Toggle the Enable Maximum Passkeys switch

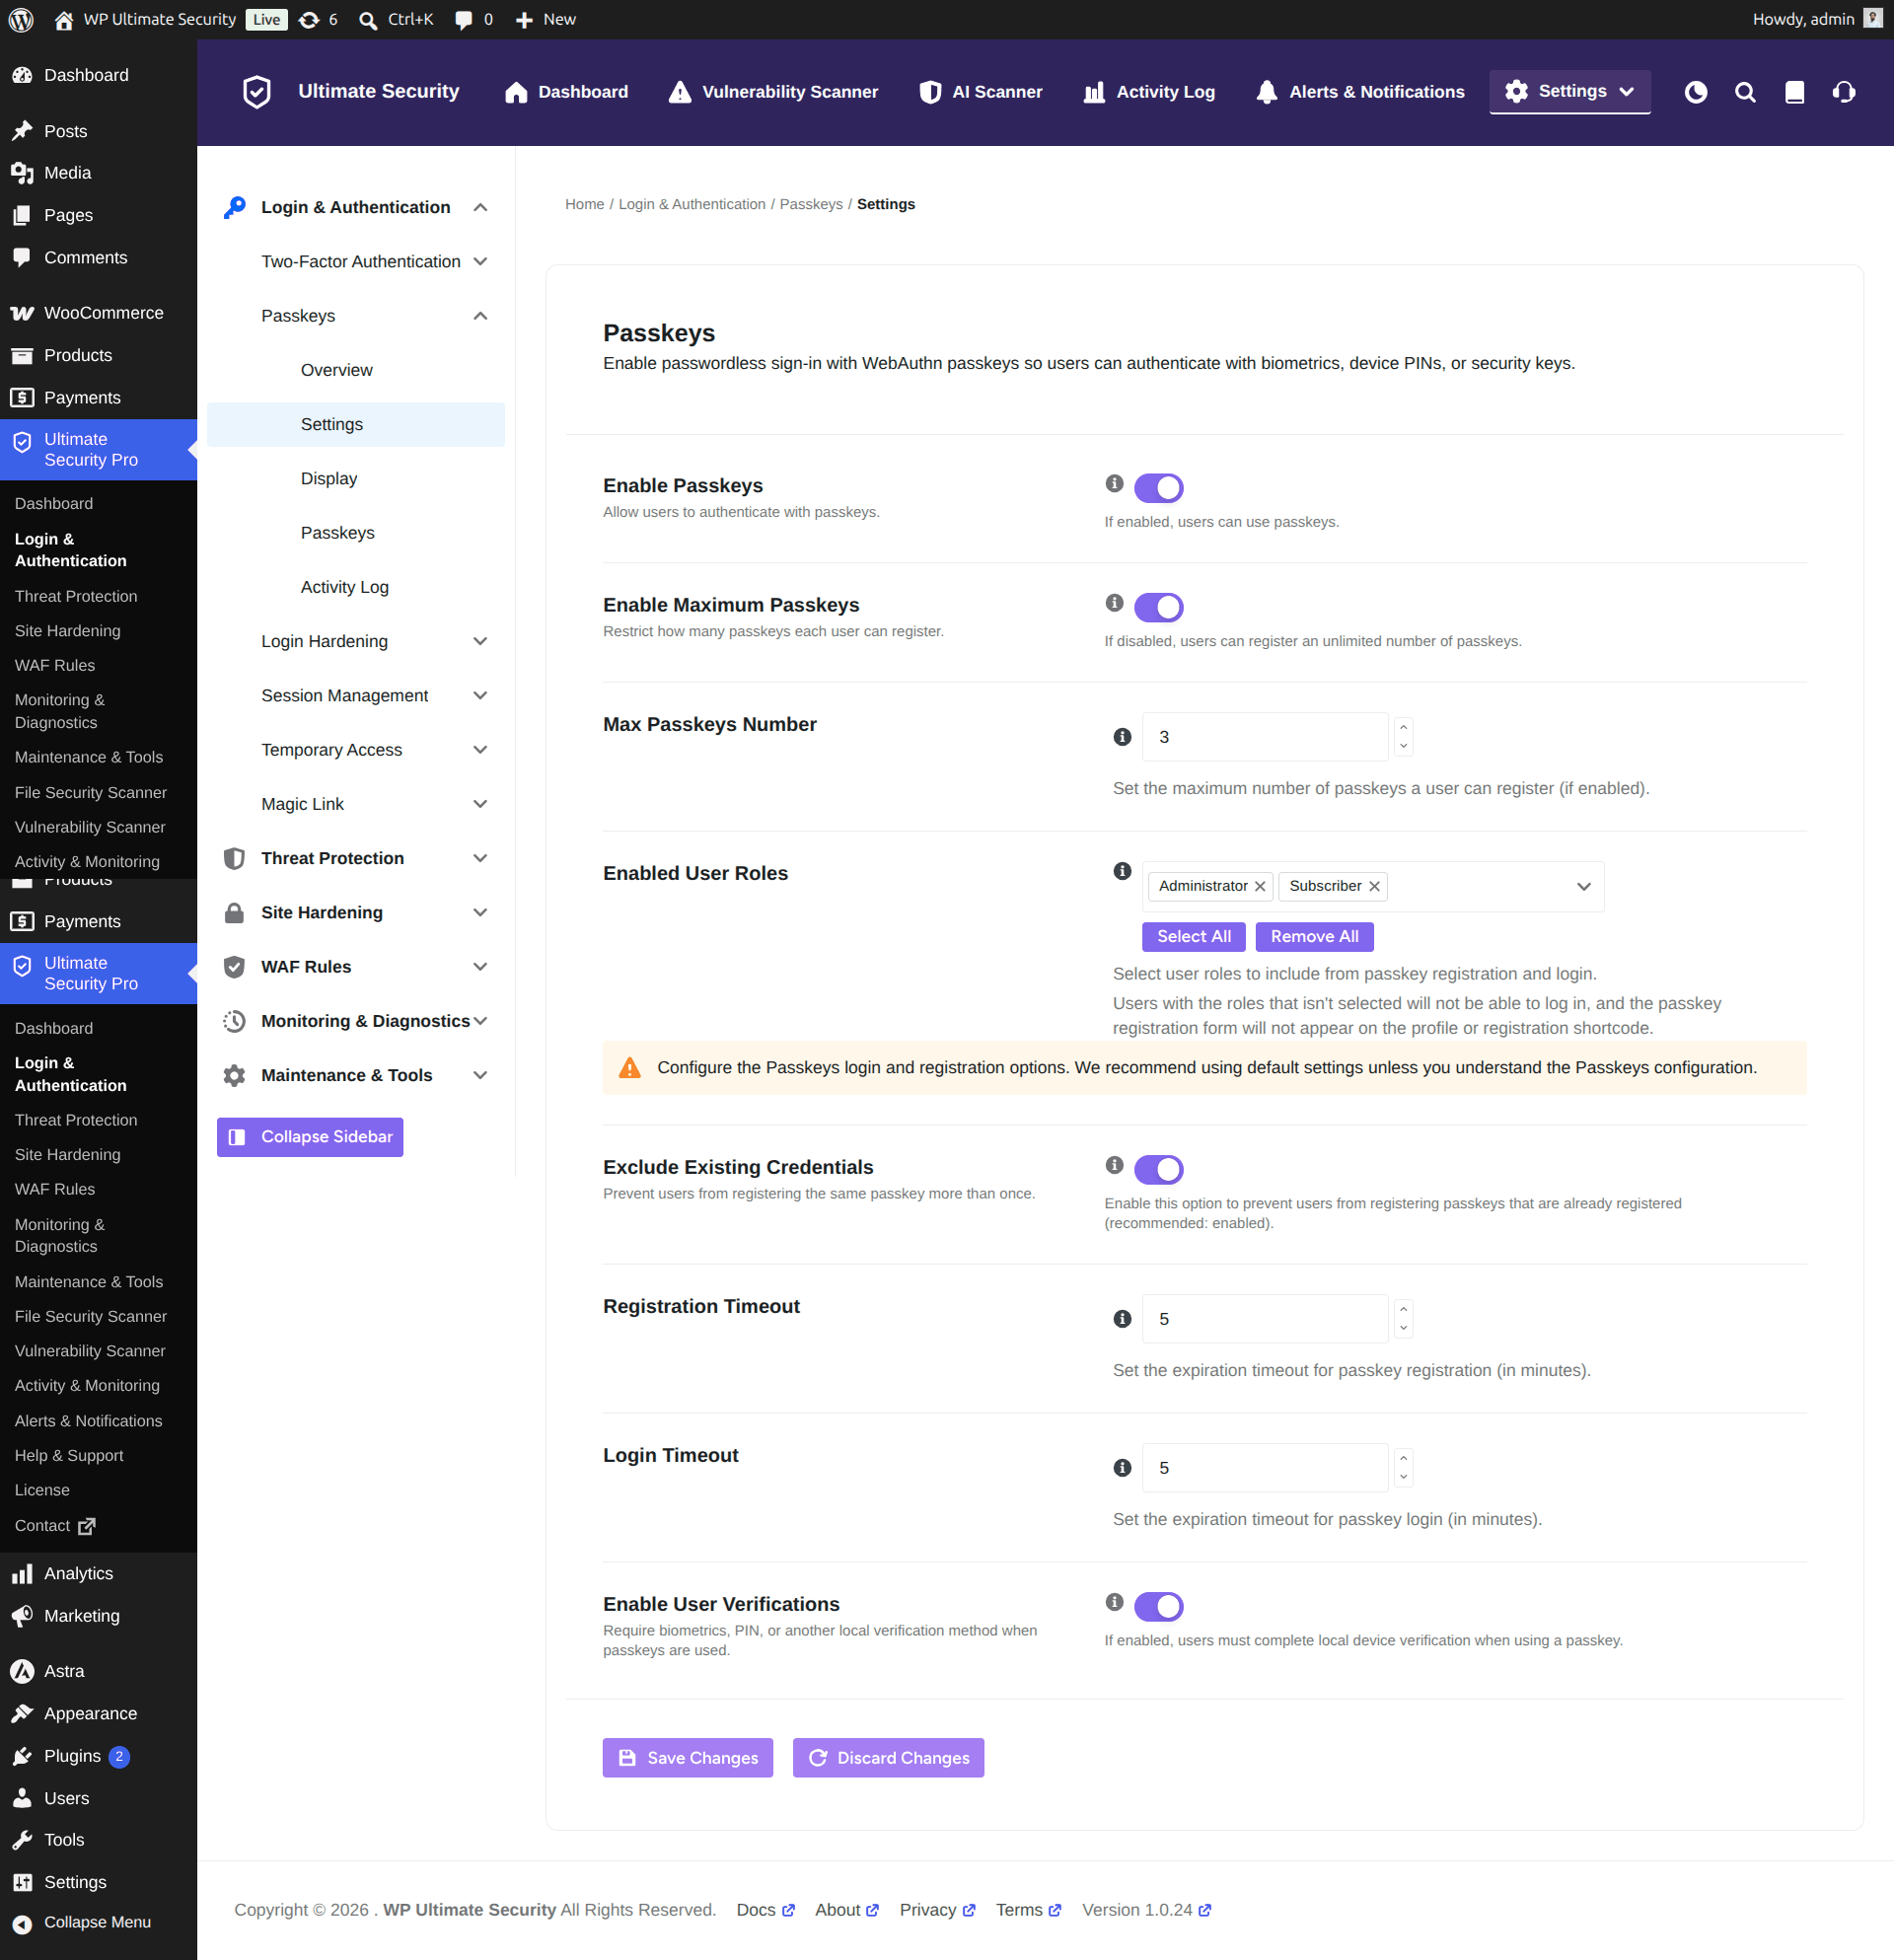pyautogui.click(x=1158, y=606)
